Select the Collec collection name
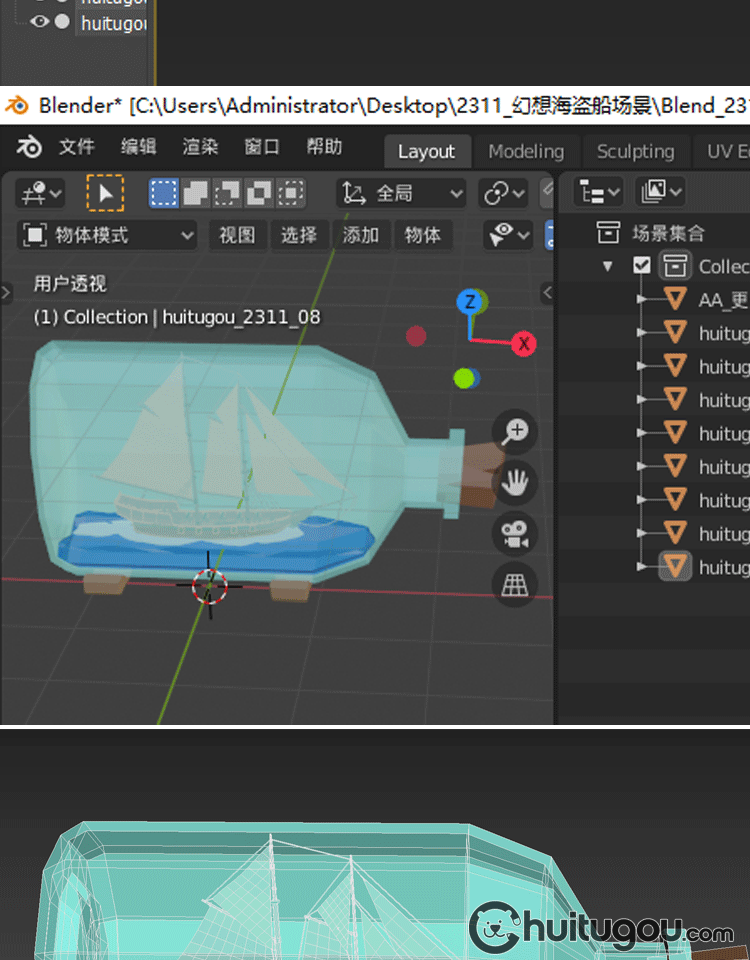Viewport: 750px width, 960px height. (724, 266)
